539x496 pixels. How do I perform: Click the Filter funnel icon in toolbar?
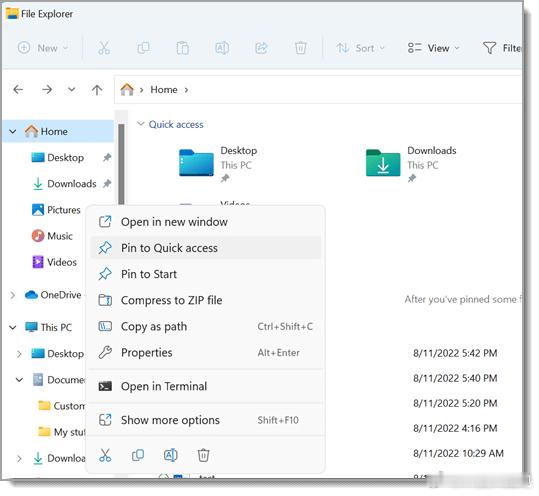[489, 48]
